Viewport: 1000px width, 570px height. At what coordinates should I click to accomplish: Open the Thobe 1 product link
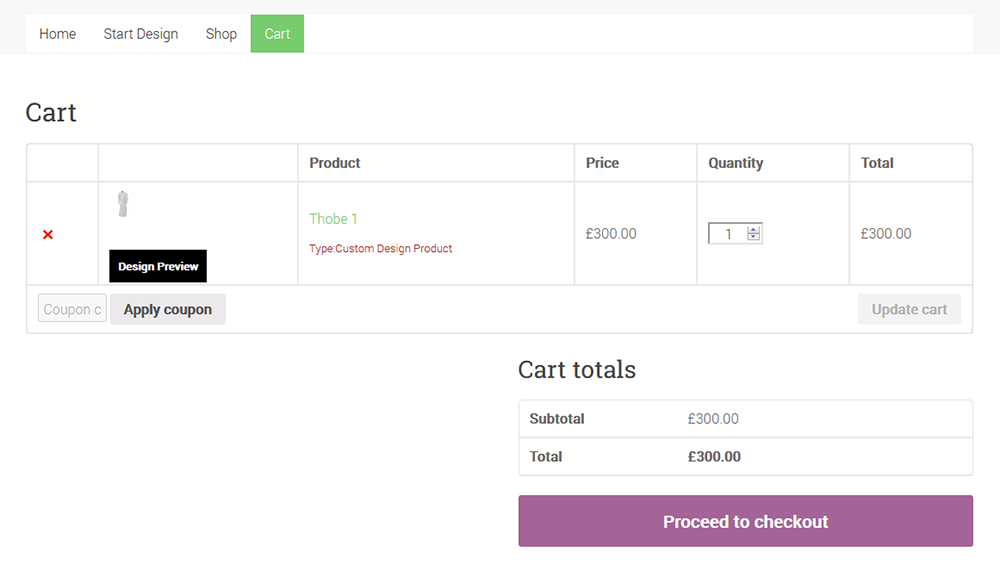tap(333, 219)
